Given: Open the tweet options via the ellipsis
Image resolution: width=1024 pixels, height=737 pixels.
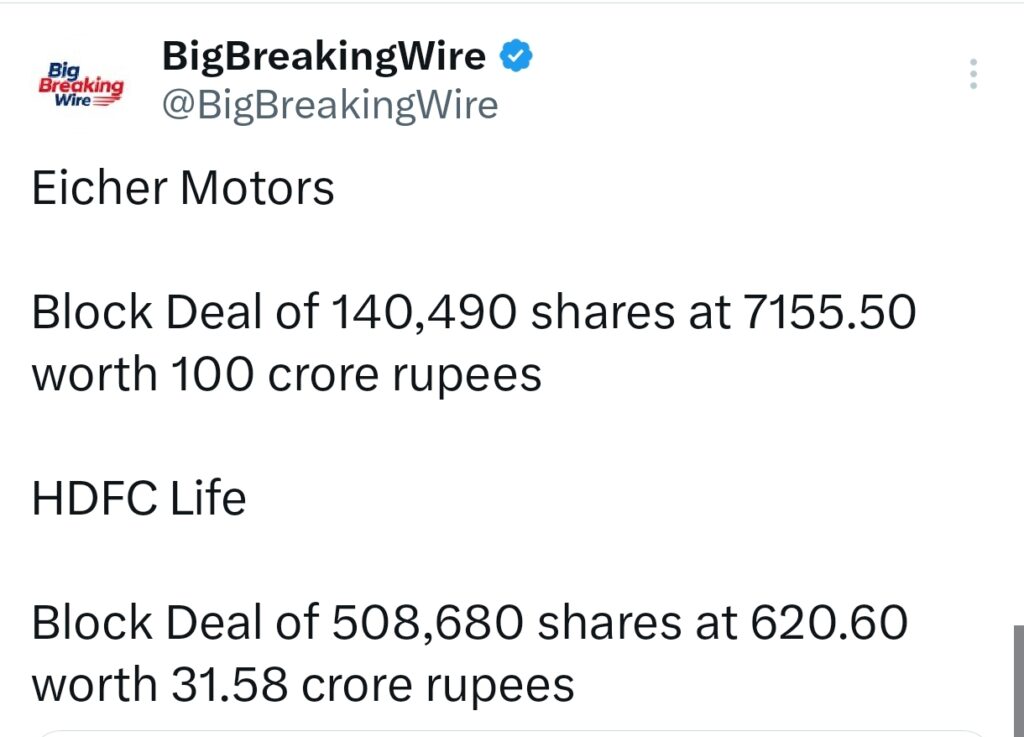Looking at the screenshot, I should pyautogui.click(x=972, y=74).
